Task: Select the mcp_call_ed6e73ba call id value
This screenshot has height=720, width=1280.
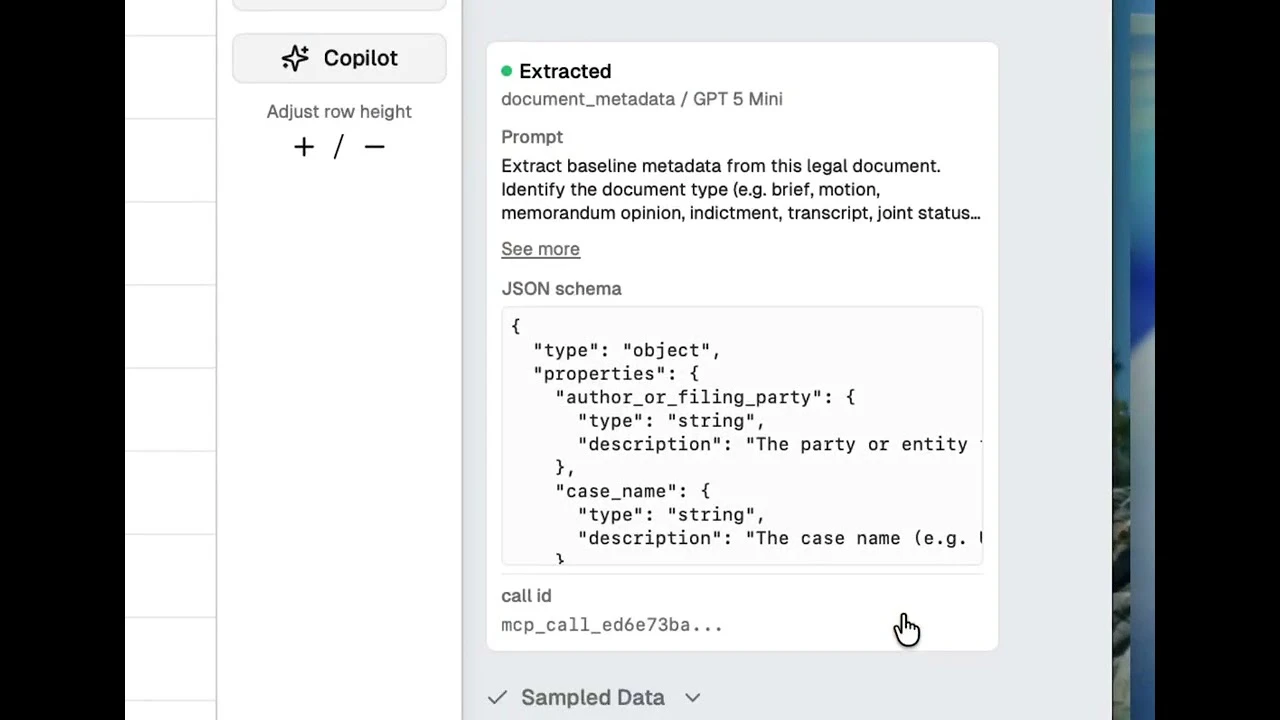Action: tap(611, 625)
